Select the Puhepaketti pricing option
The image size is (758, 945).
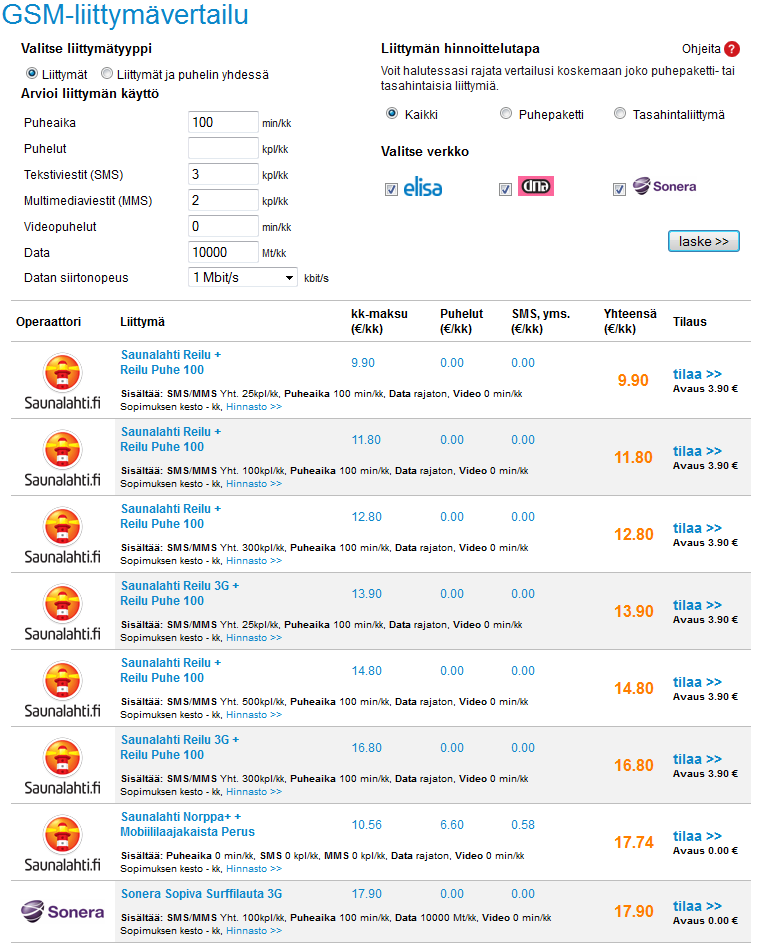point(507,114)
